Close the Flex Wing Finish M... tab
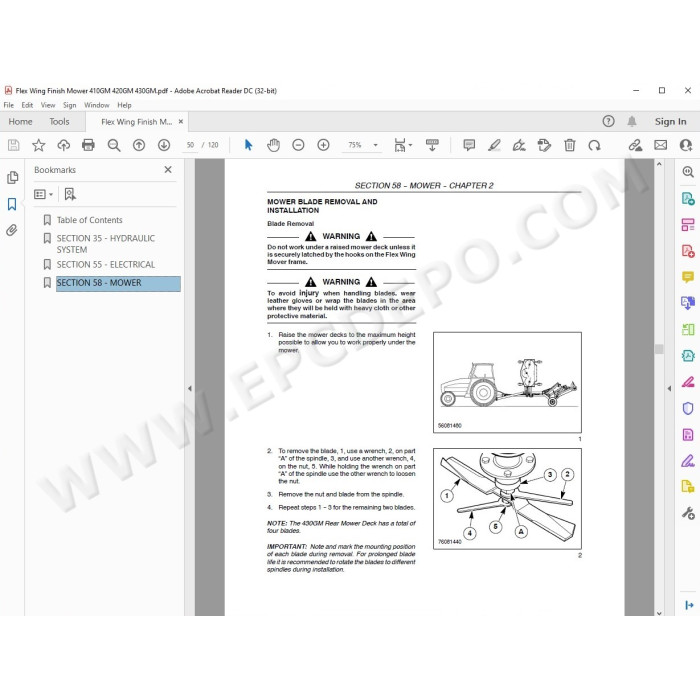This screenshot has width=700, height=700. click(x=181, y=121)
